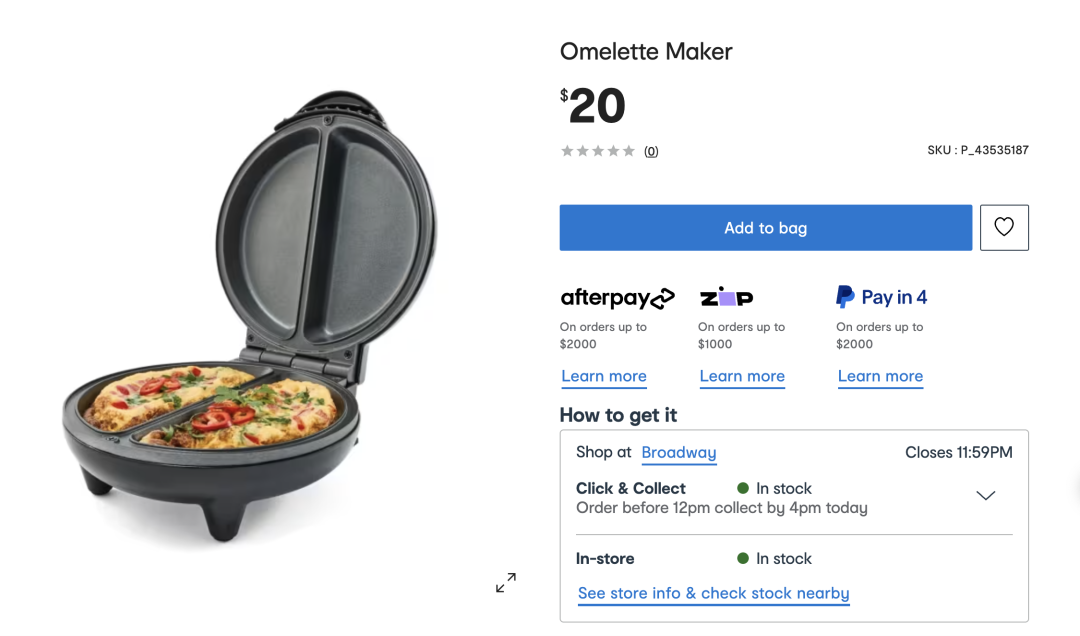
Task: Select the Click & Collect option row
Action: click(x=794, y=498)
